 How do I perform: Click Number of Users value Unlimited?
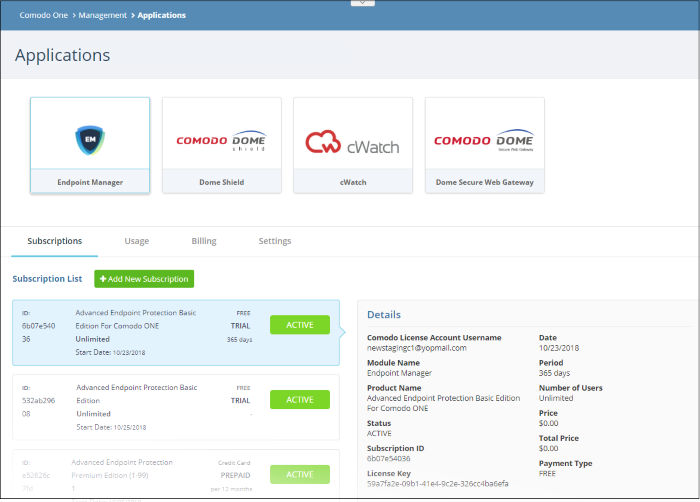(x=556, y=398)
